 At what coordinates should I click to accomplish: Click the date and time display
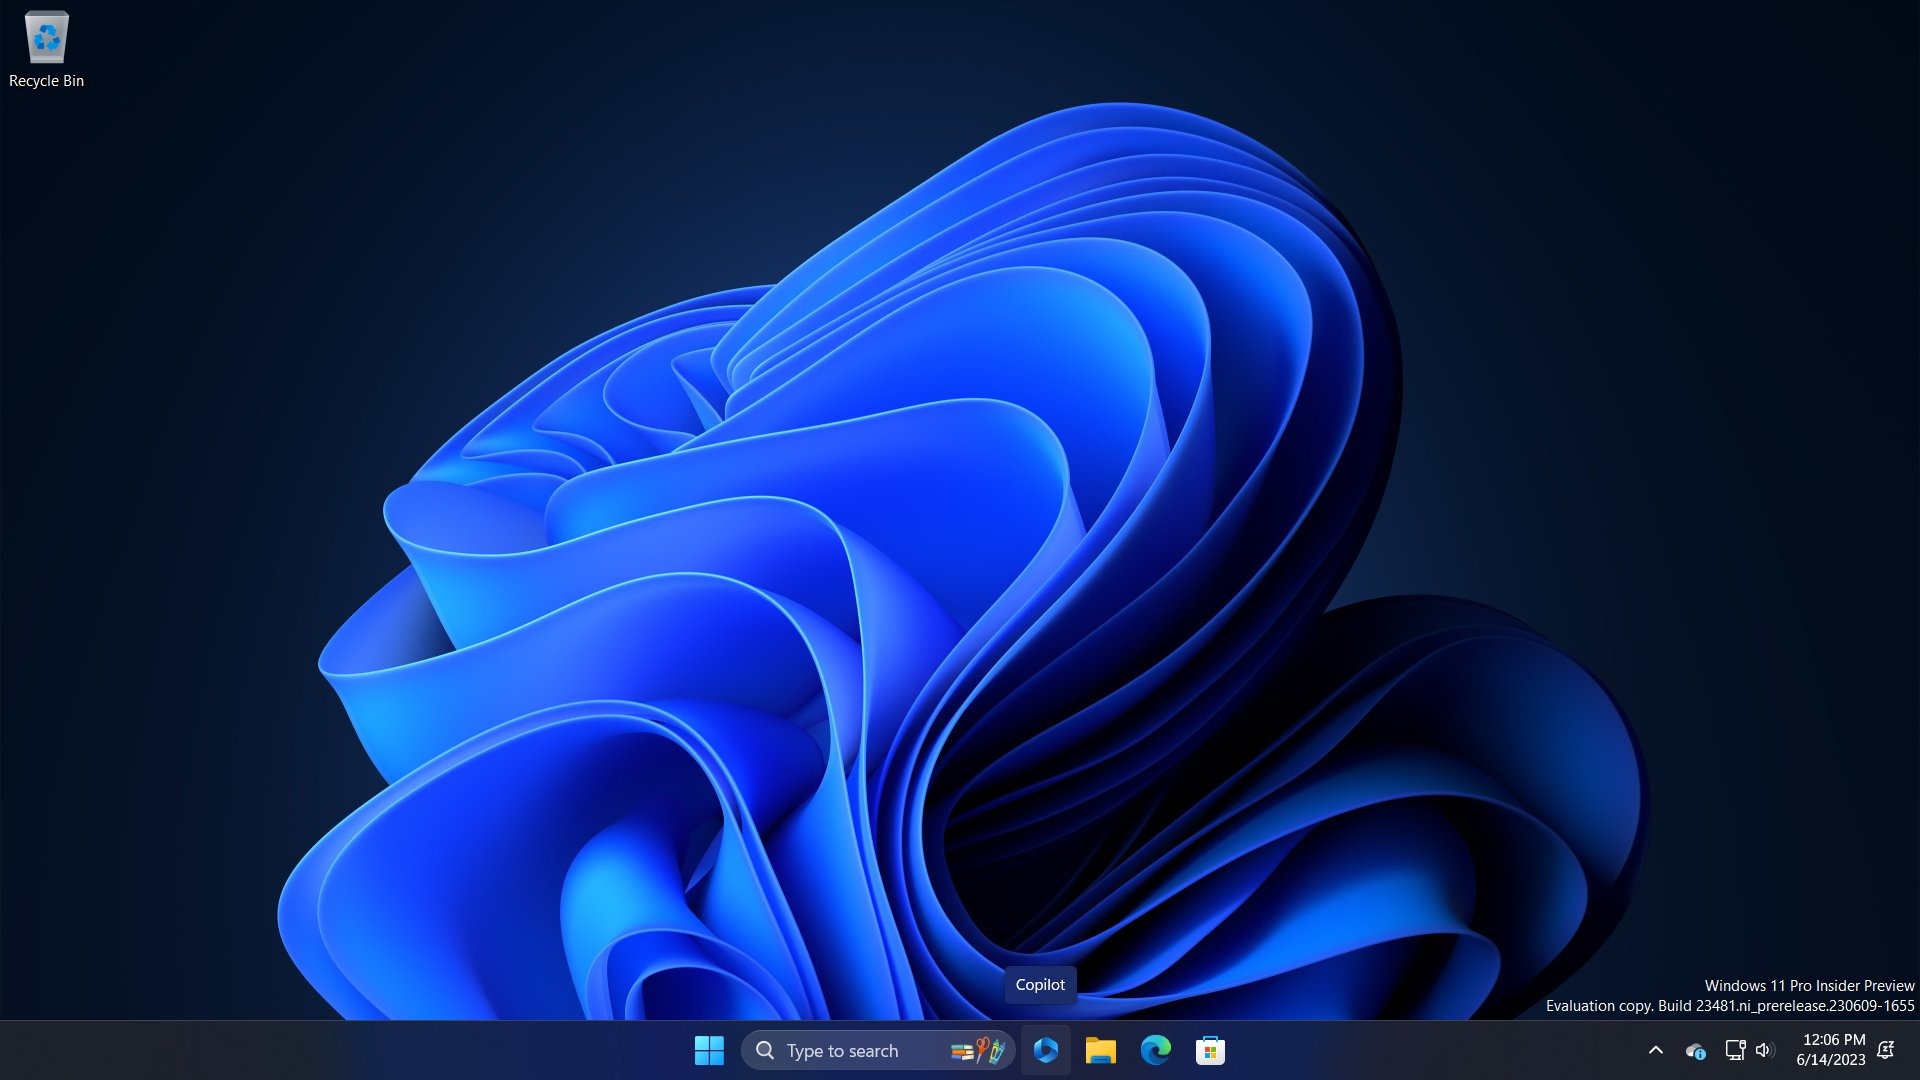[1834, 1050]
